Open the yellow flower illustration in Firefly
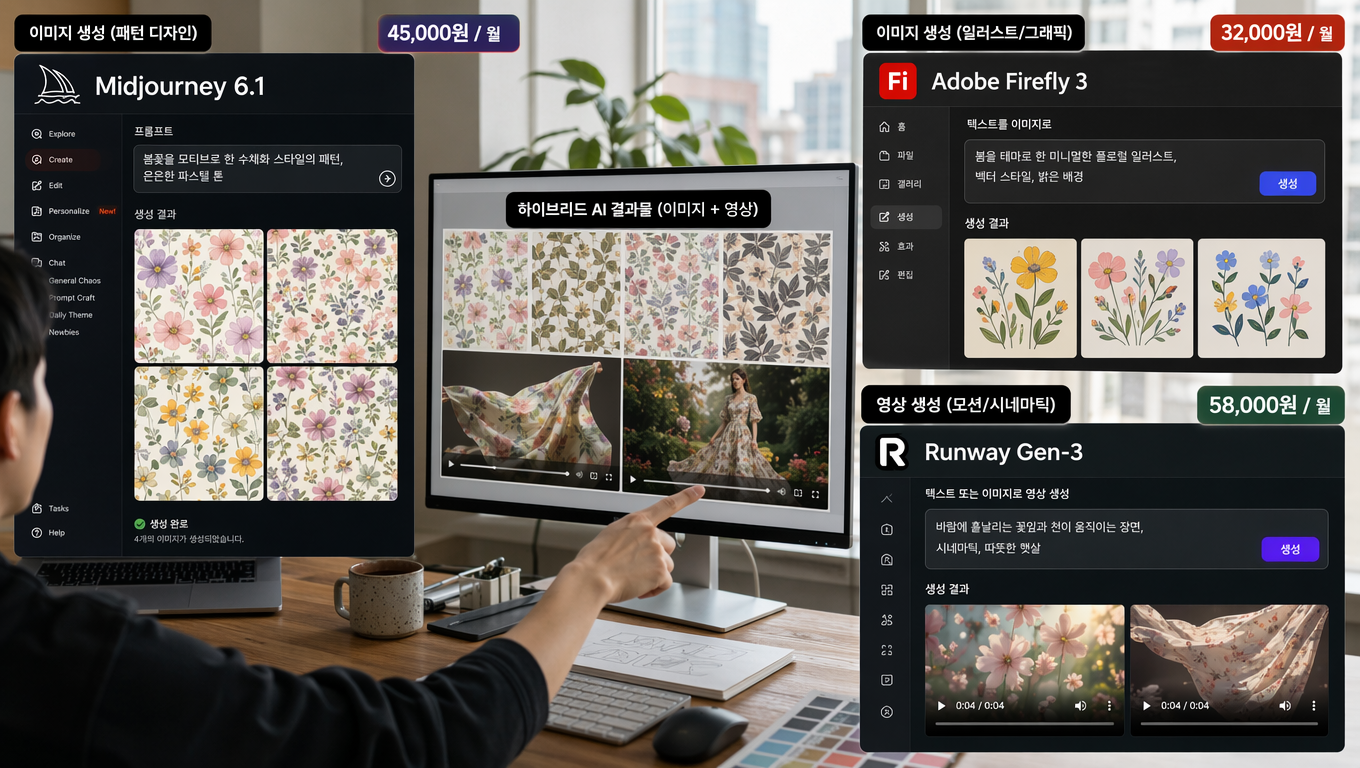 click(1020, 298)
